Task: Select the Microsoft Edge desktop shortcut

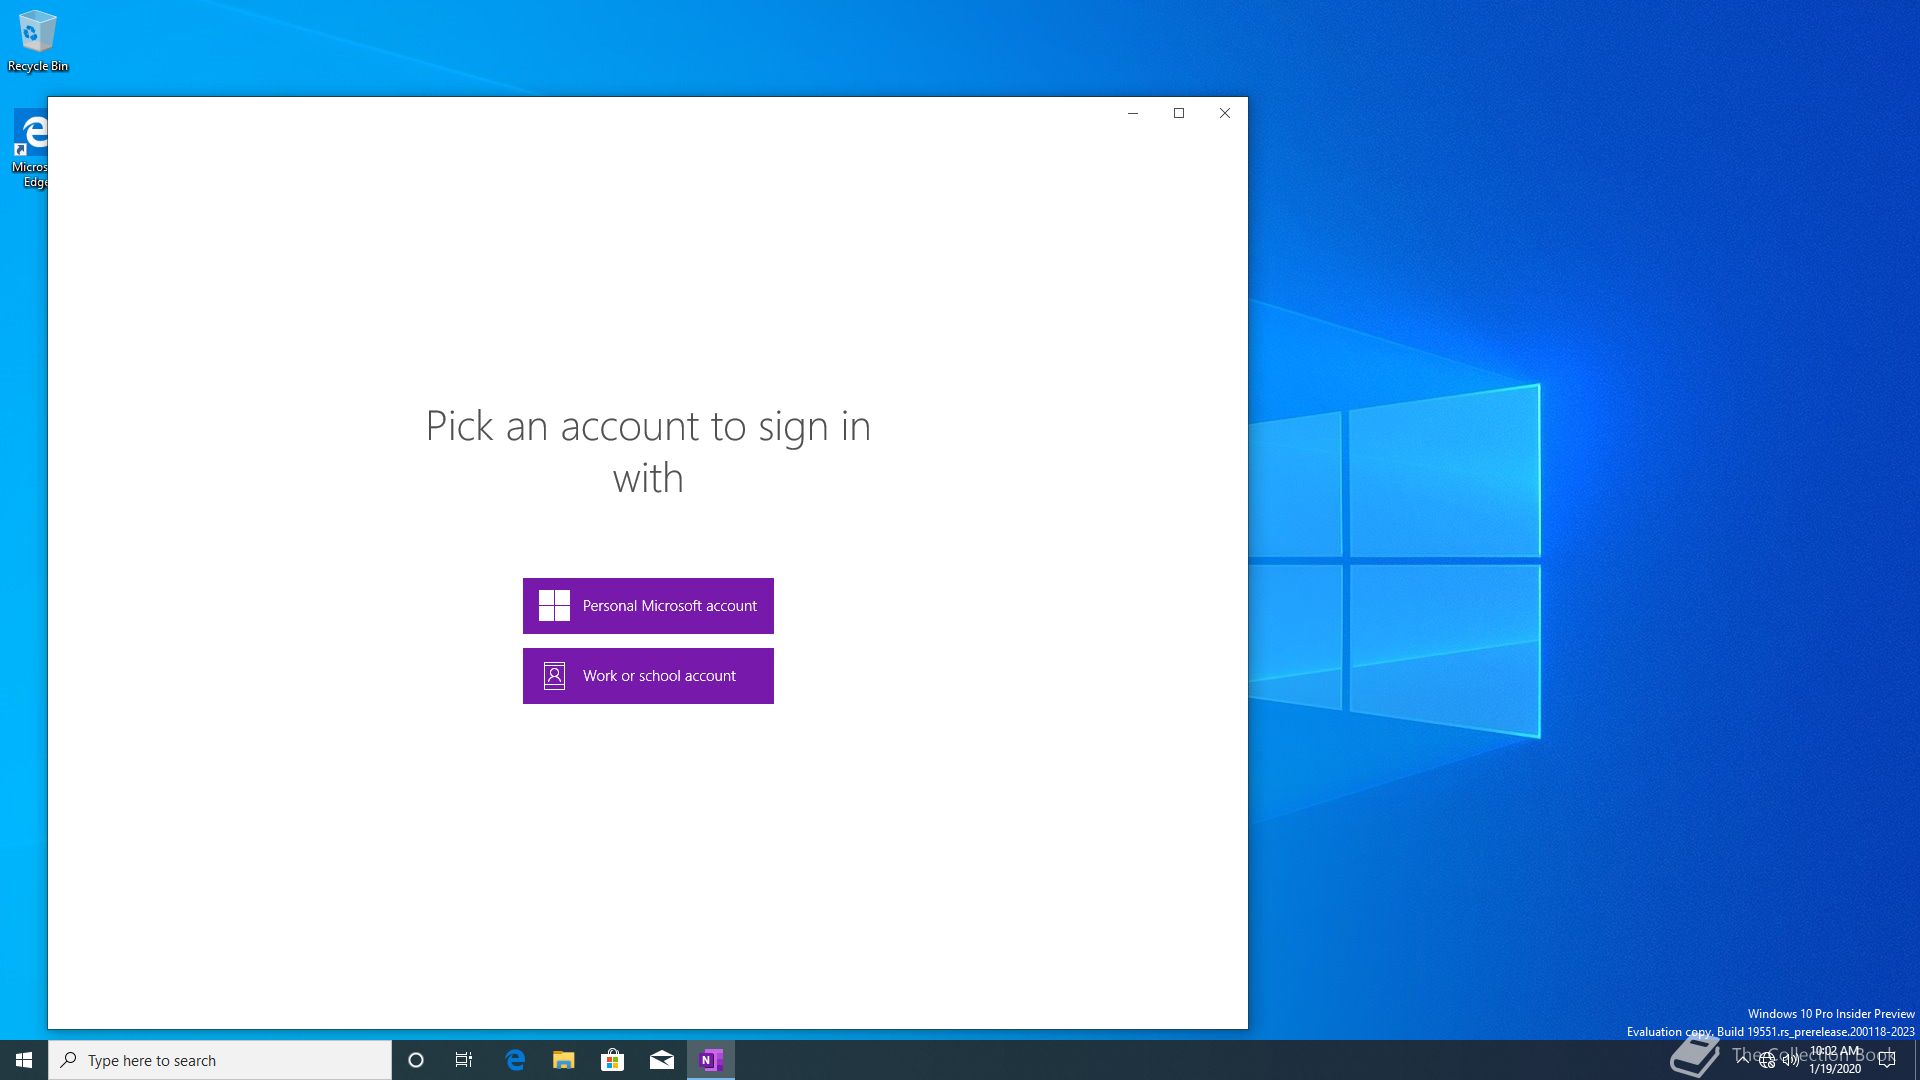Action: coord(30,150)
